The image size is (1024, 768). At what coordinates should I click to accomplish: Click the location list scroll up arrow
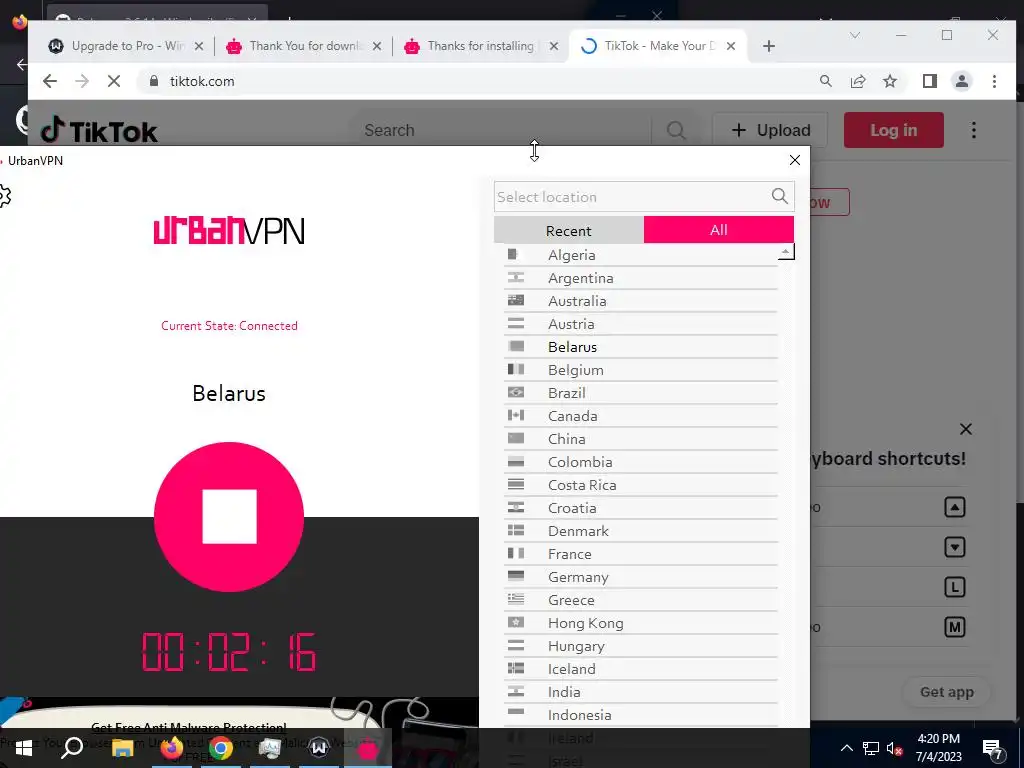[786, 252]
